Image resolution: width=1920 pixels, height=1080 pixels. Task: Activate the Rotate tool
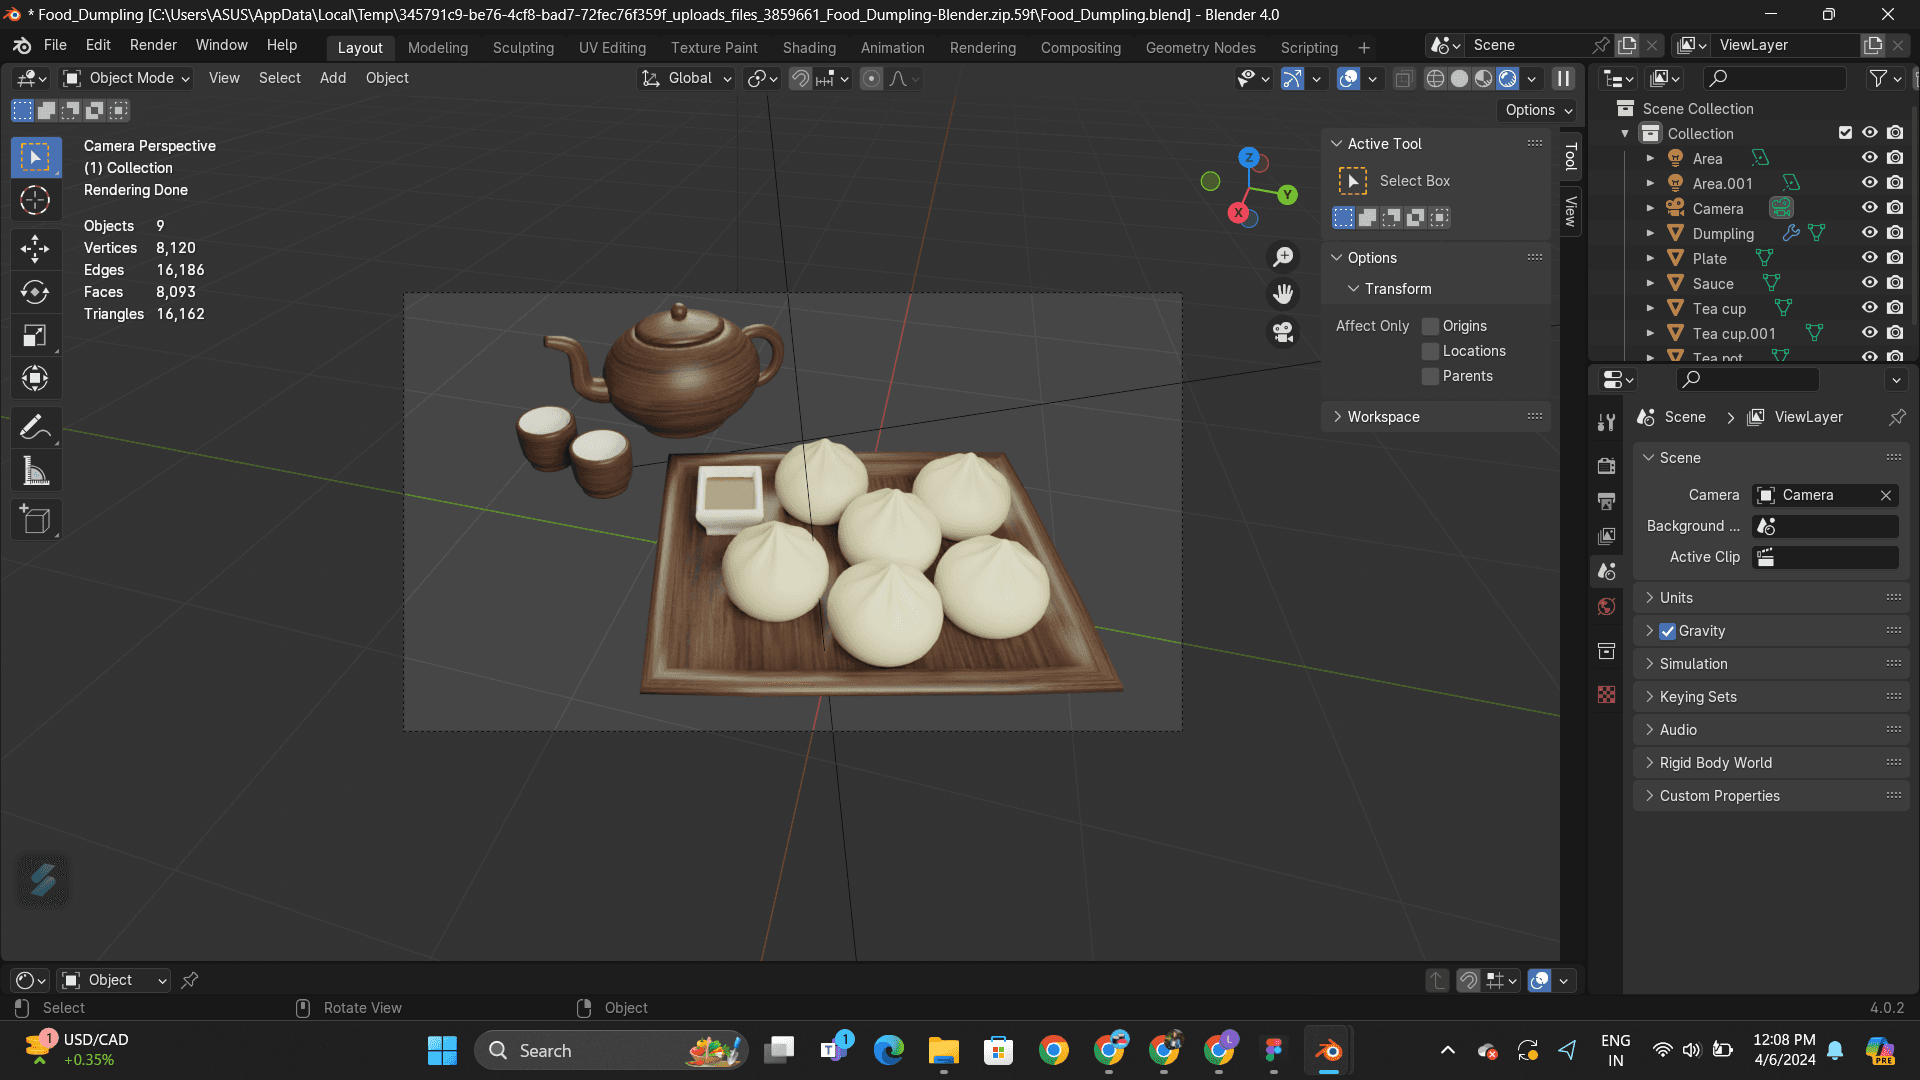click(x=35, y=292)
